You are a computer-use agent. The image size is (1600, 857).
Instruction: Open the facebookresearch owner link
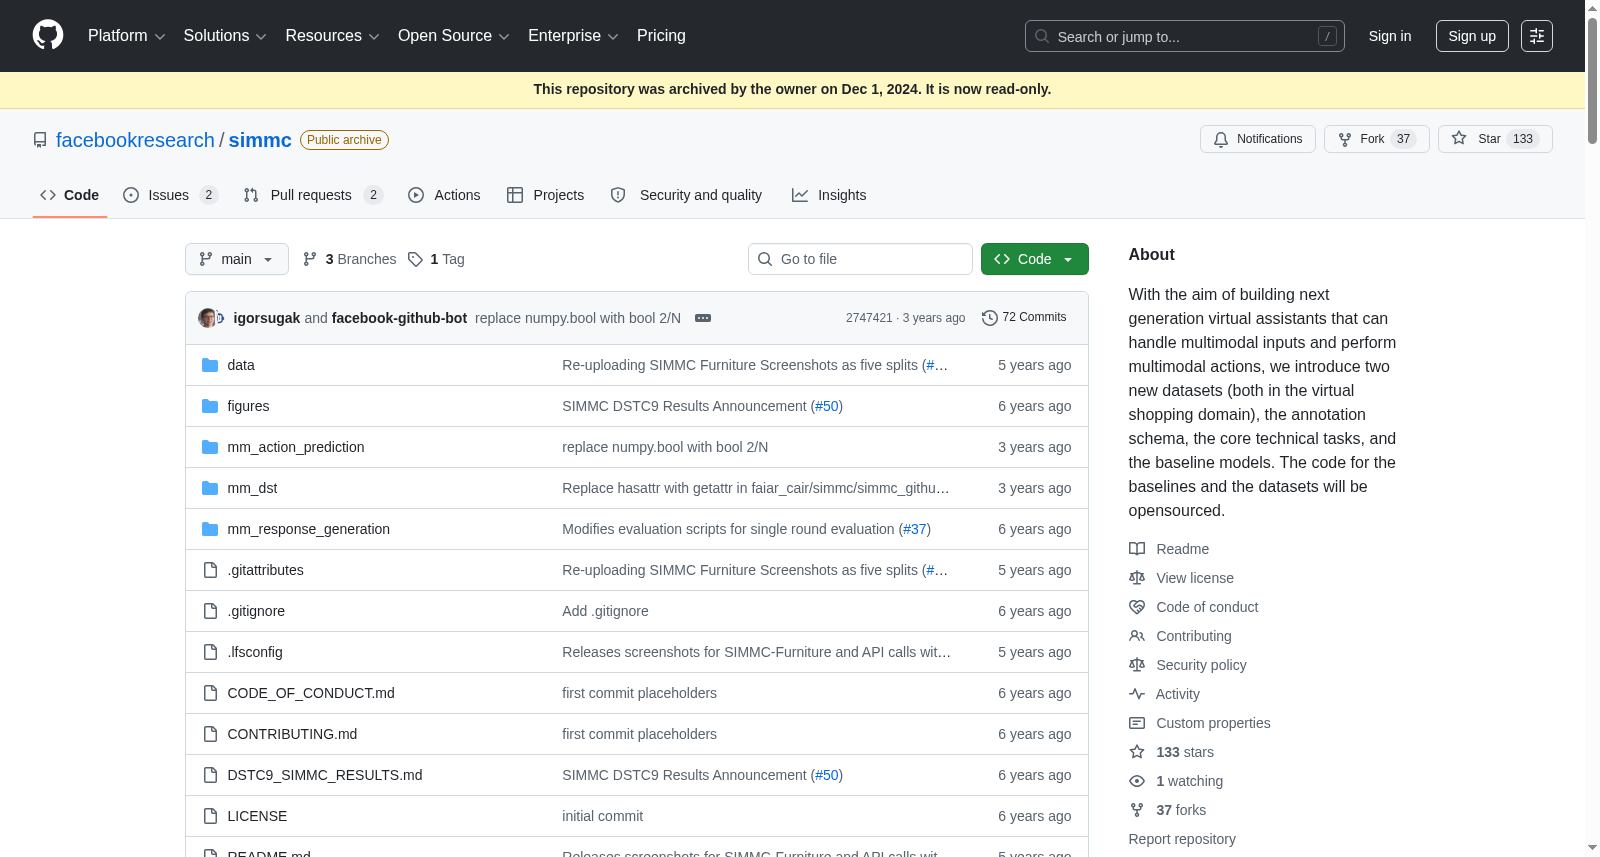pos(135,140)
